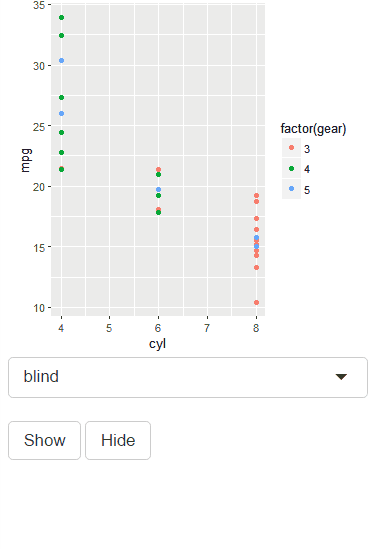The width and height of the screenshot is (381, 549).
Task: Click the y-axis tick label 25
Action: click(x=39, y=127)
